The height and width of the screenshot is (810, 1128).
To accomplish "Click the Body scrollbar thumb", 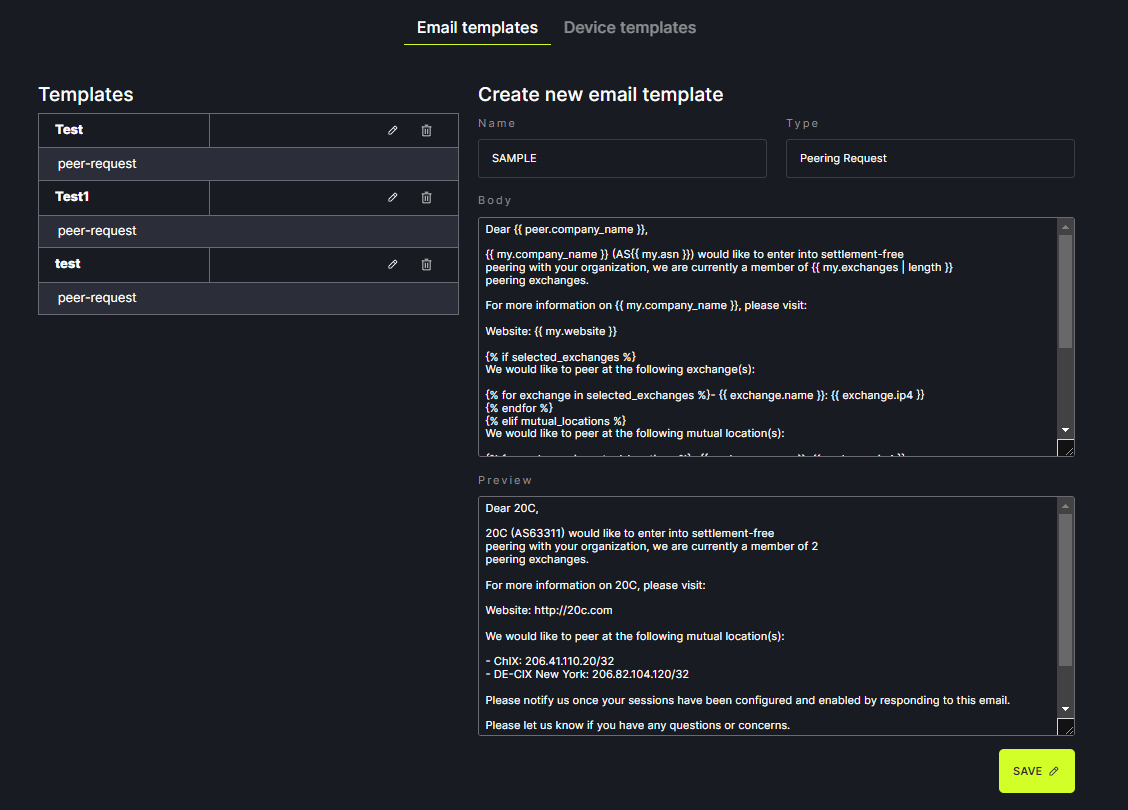I will [1066, 290].
